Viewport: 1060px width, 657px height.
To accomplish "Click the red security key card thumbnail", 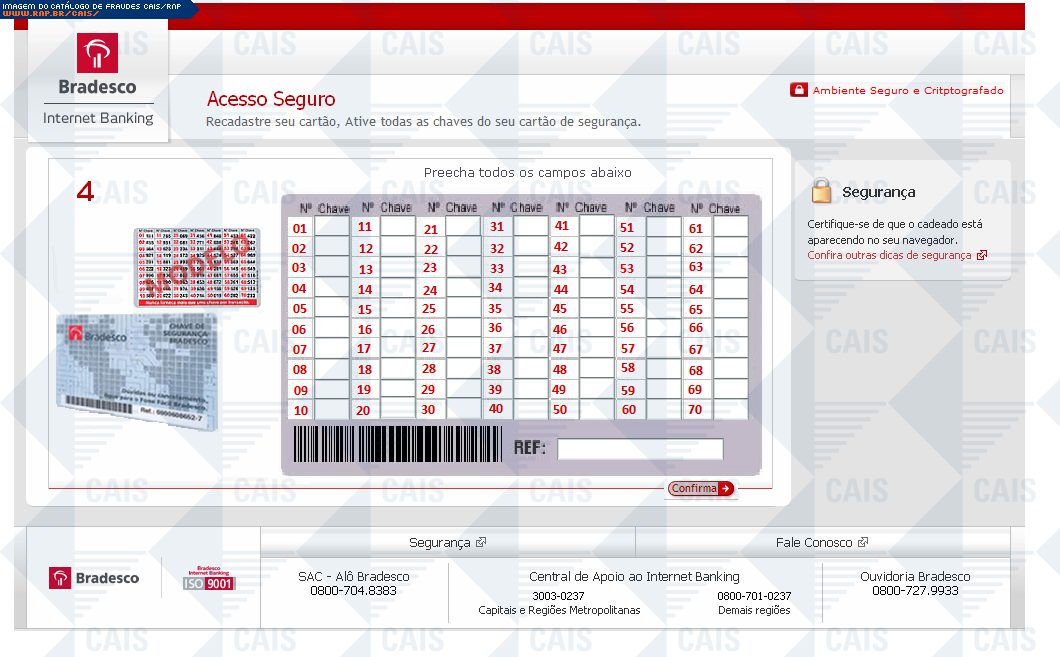I will click(x=196, y=266).
